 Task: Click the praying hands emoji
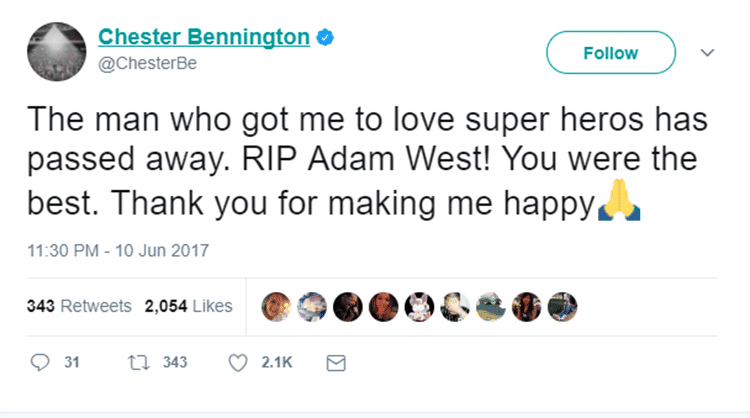617,205
